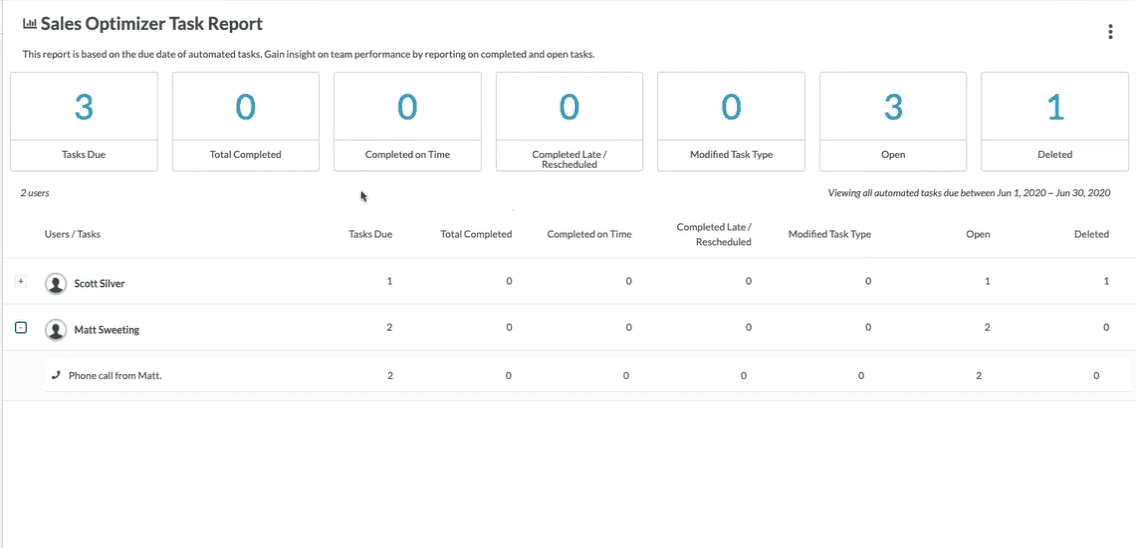
Task: Select the Completed on Time summary card
Action: coord(407,121)
